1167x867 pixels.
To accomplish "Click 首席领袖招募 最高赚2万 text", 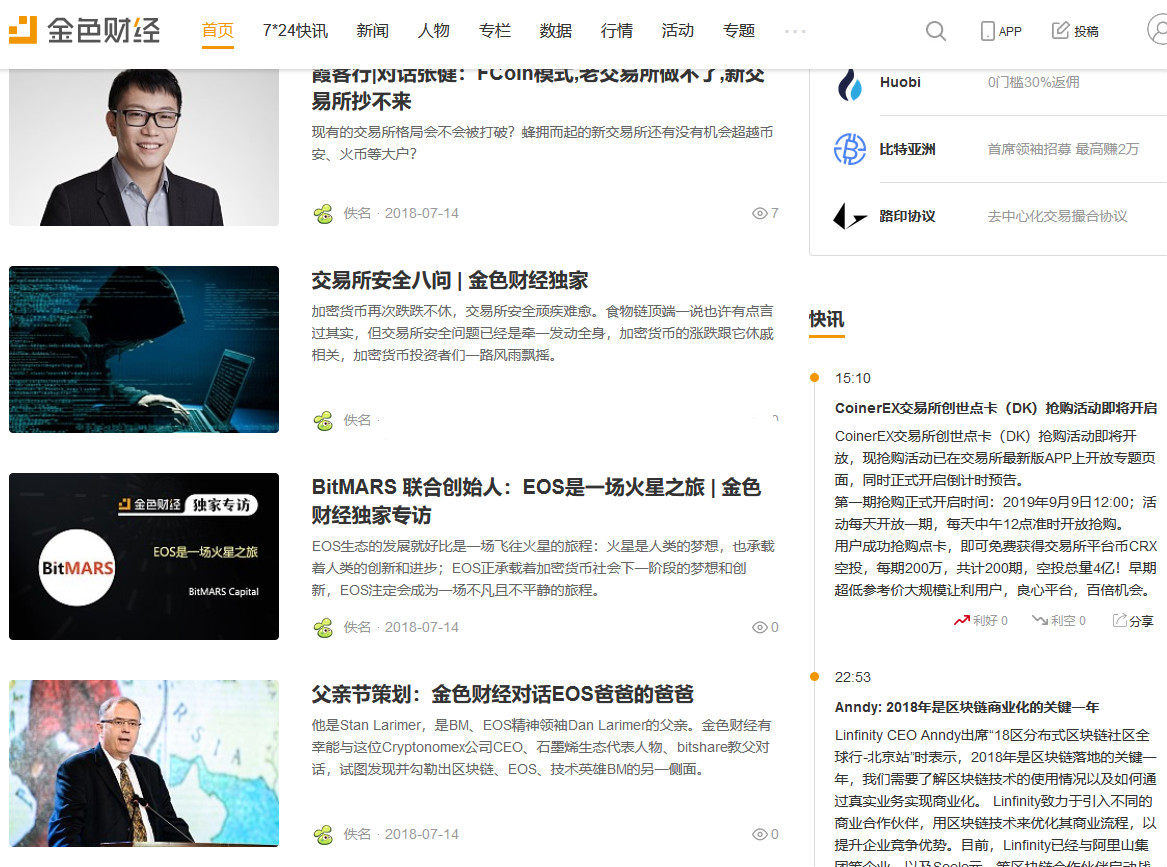I will pos(1063,149).
